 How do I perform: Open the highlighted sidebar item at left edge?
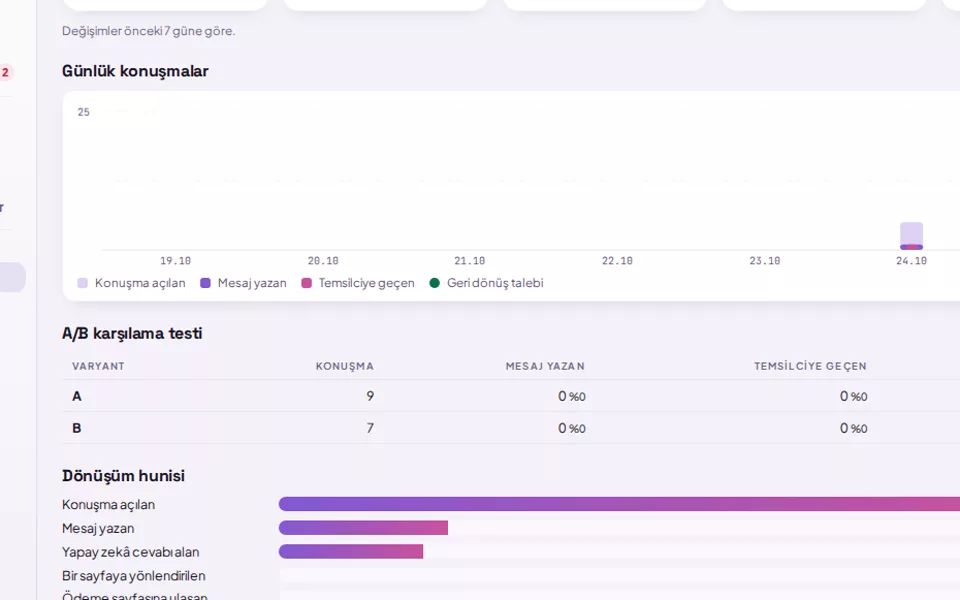click(x=12, y=277)
